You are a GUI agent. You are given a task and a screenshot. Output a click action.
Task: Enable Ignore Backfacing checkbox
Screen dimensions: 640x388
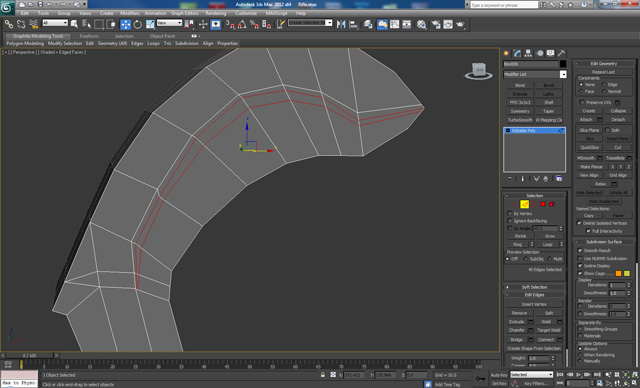pyautogui.click(x=509, y=221)
